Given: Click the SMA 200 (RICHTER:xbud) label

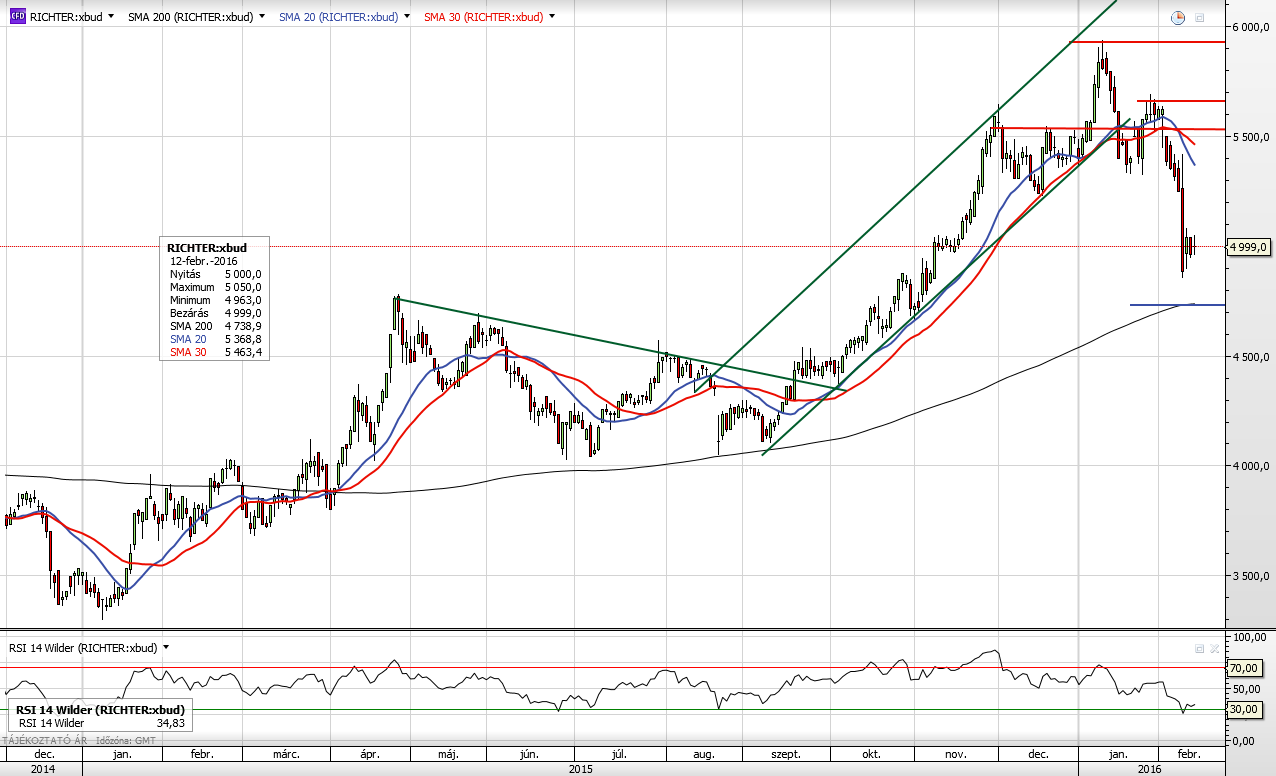Looking at the screenshot, I should [190, 17].
